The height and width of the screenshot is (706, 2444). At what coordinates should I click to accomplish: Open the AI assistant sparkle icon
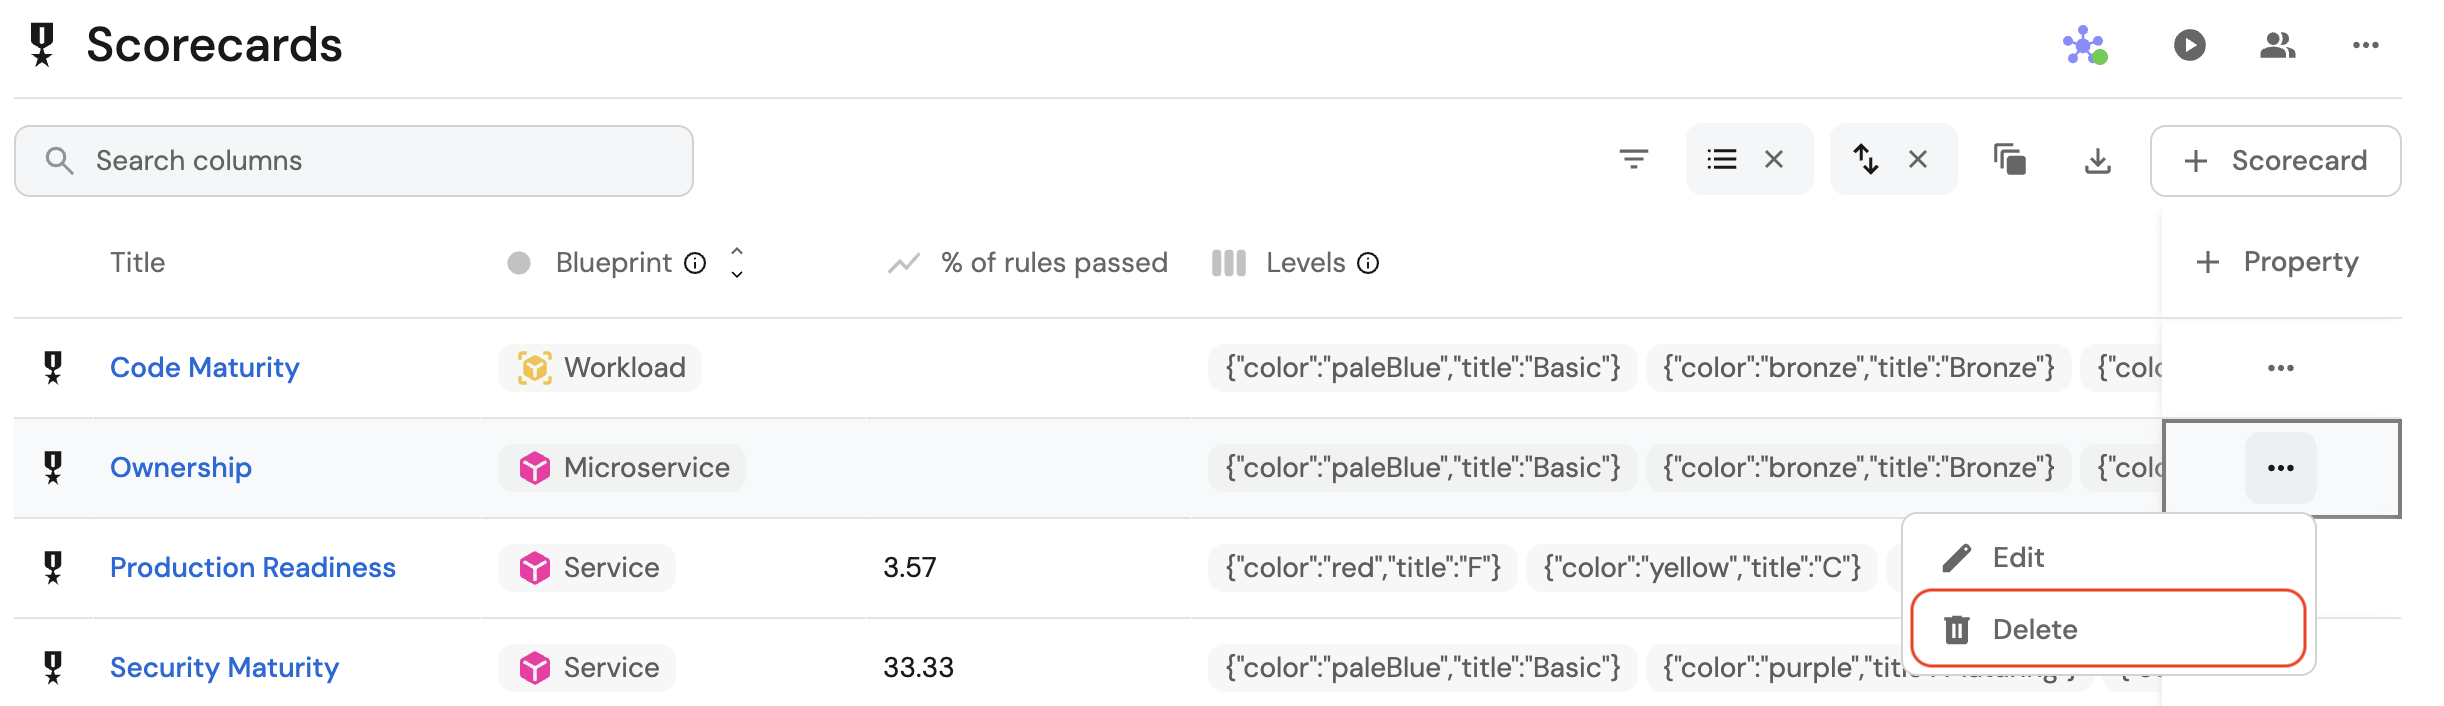point(2084,45)
